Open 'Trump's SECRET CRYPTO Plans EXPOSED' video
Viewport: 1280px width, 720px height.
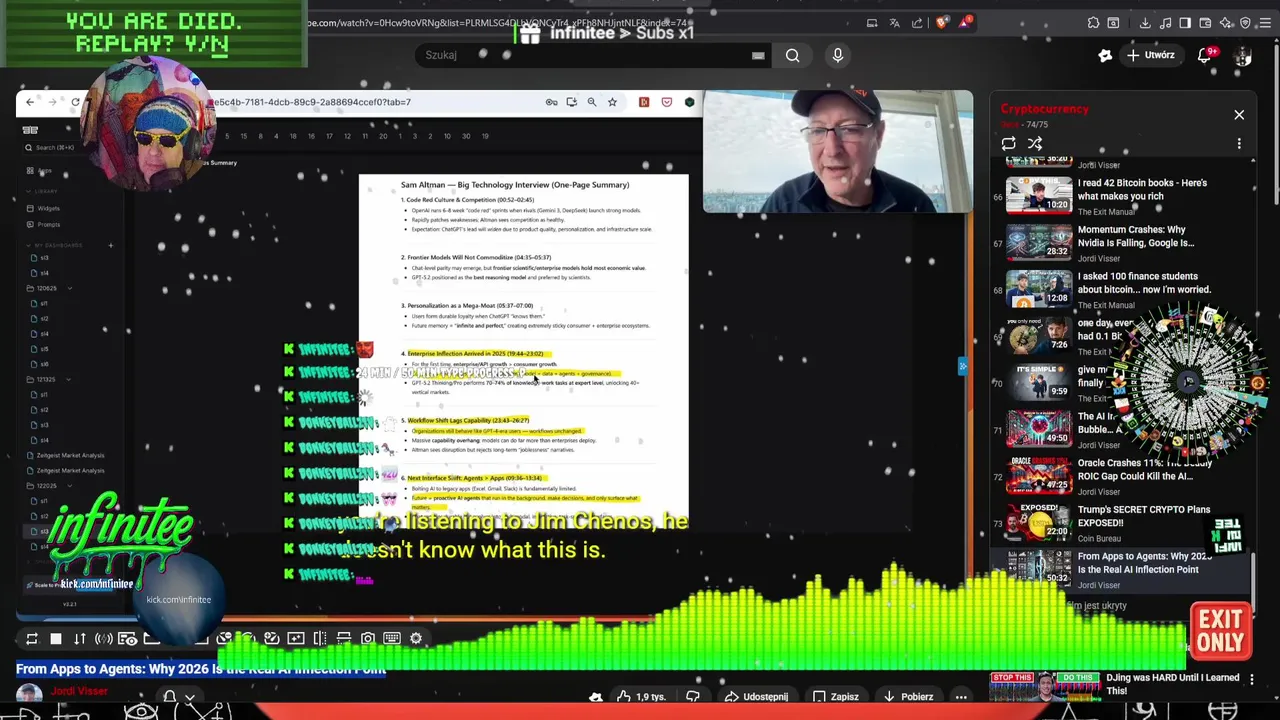tap(1144, 516)
